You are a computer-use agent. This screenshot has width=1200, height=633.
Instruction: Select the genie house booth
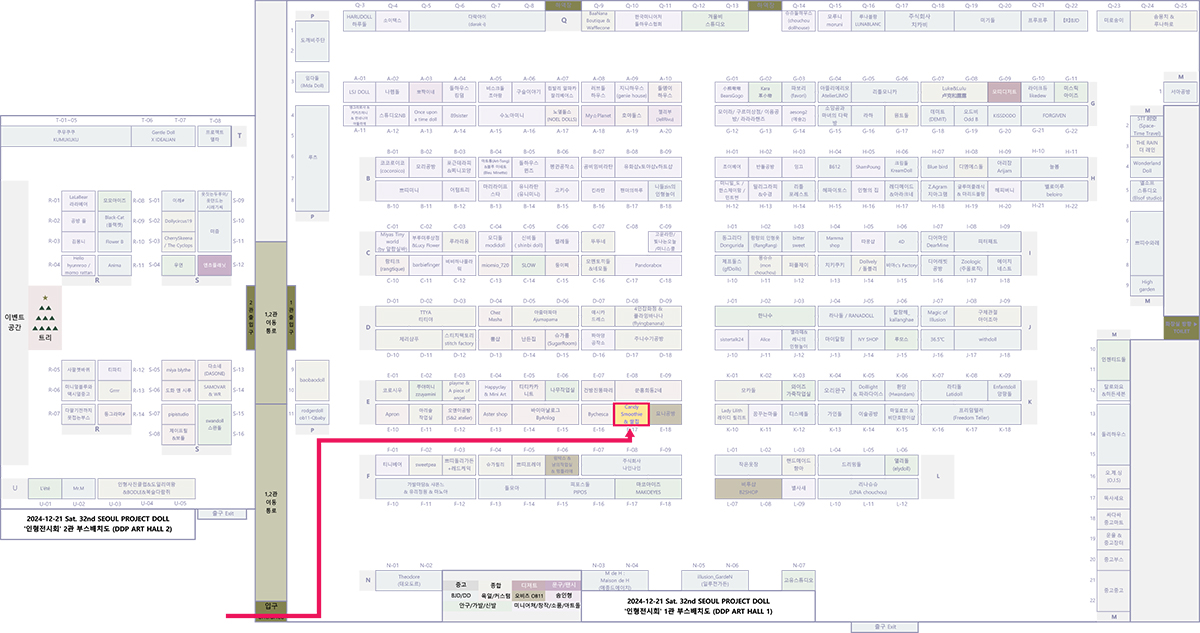point(632,90)
